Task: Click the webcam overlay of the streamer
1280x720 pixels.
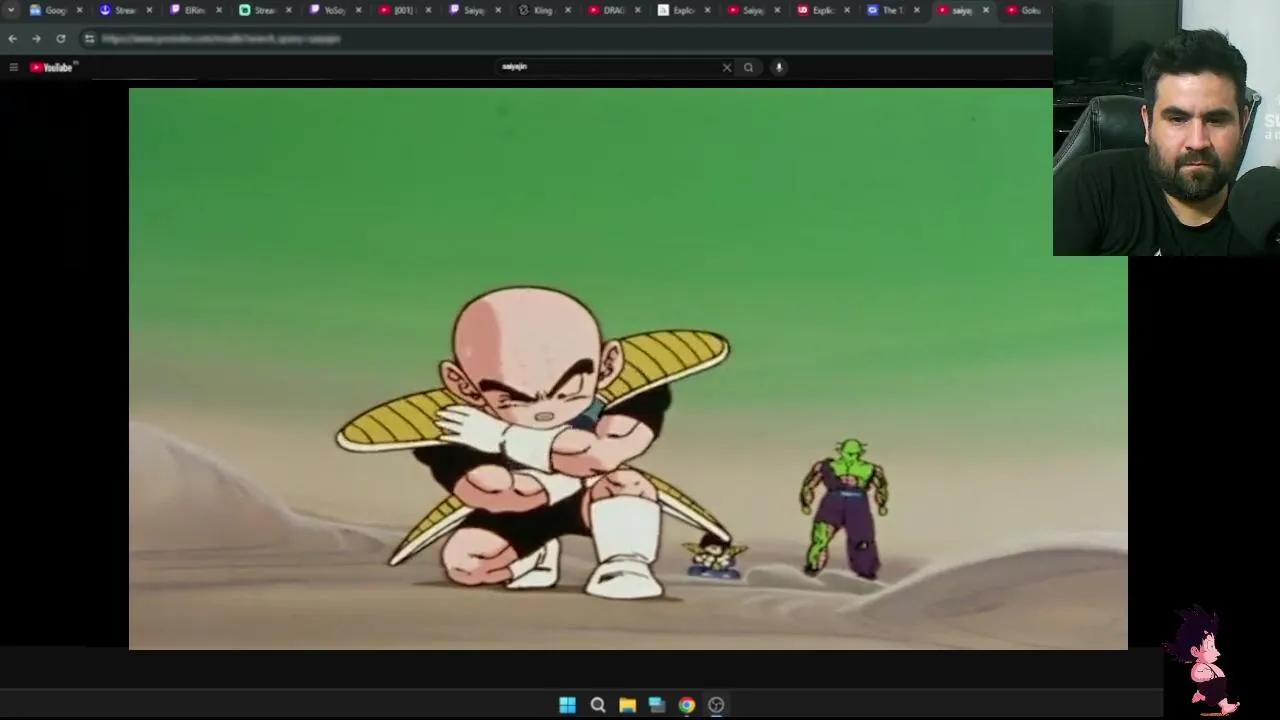Action: [x=1166, y=128]
